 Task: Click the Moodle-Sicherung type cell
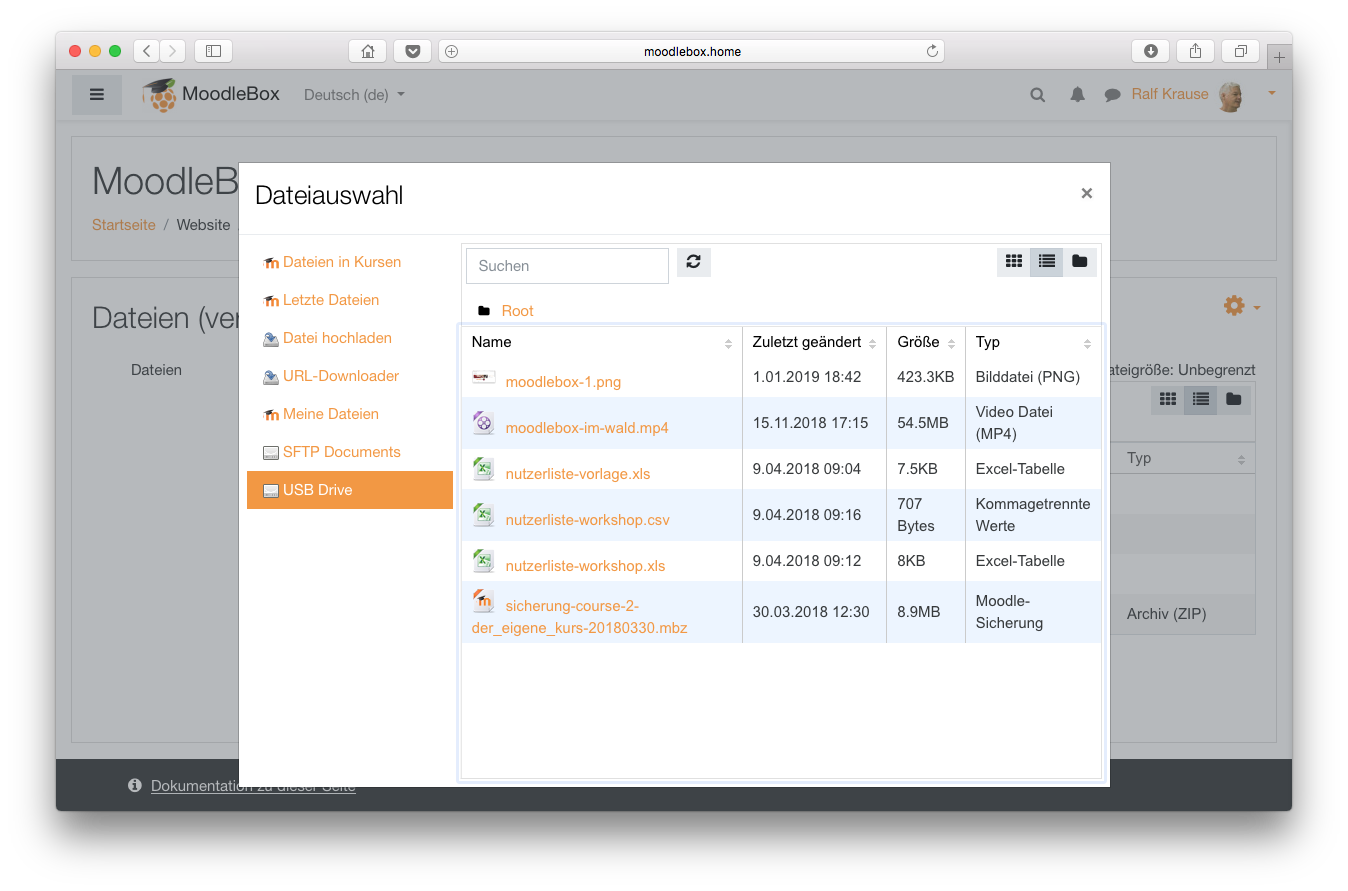tap(1033, 612)
